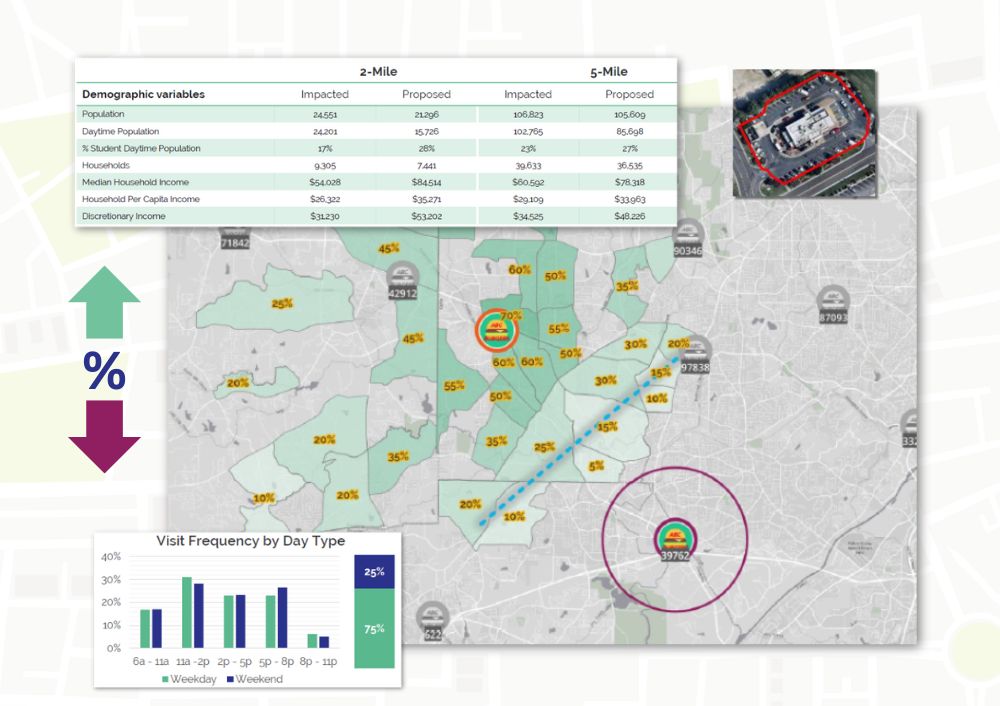Click the 75% green bar segment
The width and height of the screenshot is (1000, 706).
375,628
